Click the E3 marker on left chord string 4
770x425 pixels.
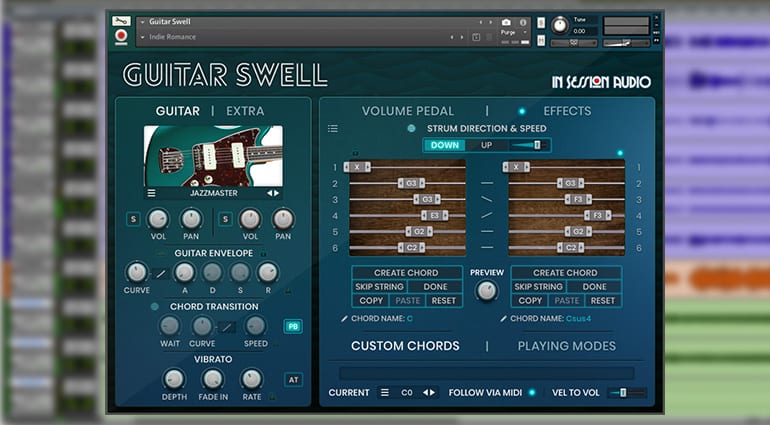pyautogui.click(x=435, y=216)
